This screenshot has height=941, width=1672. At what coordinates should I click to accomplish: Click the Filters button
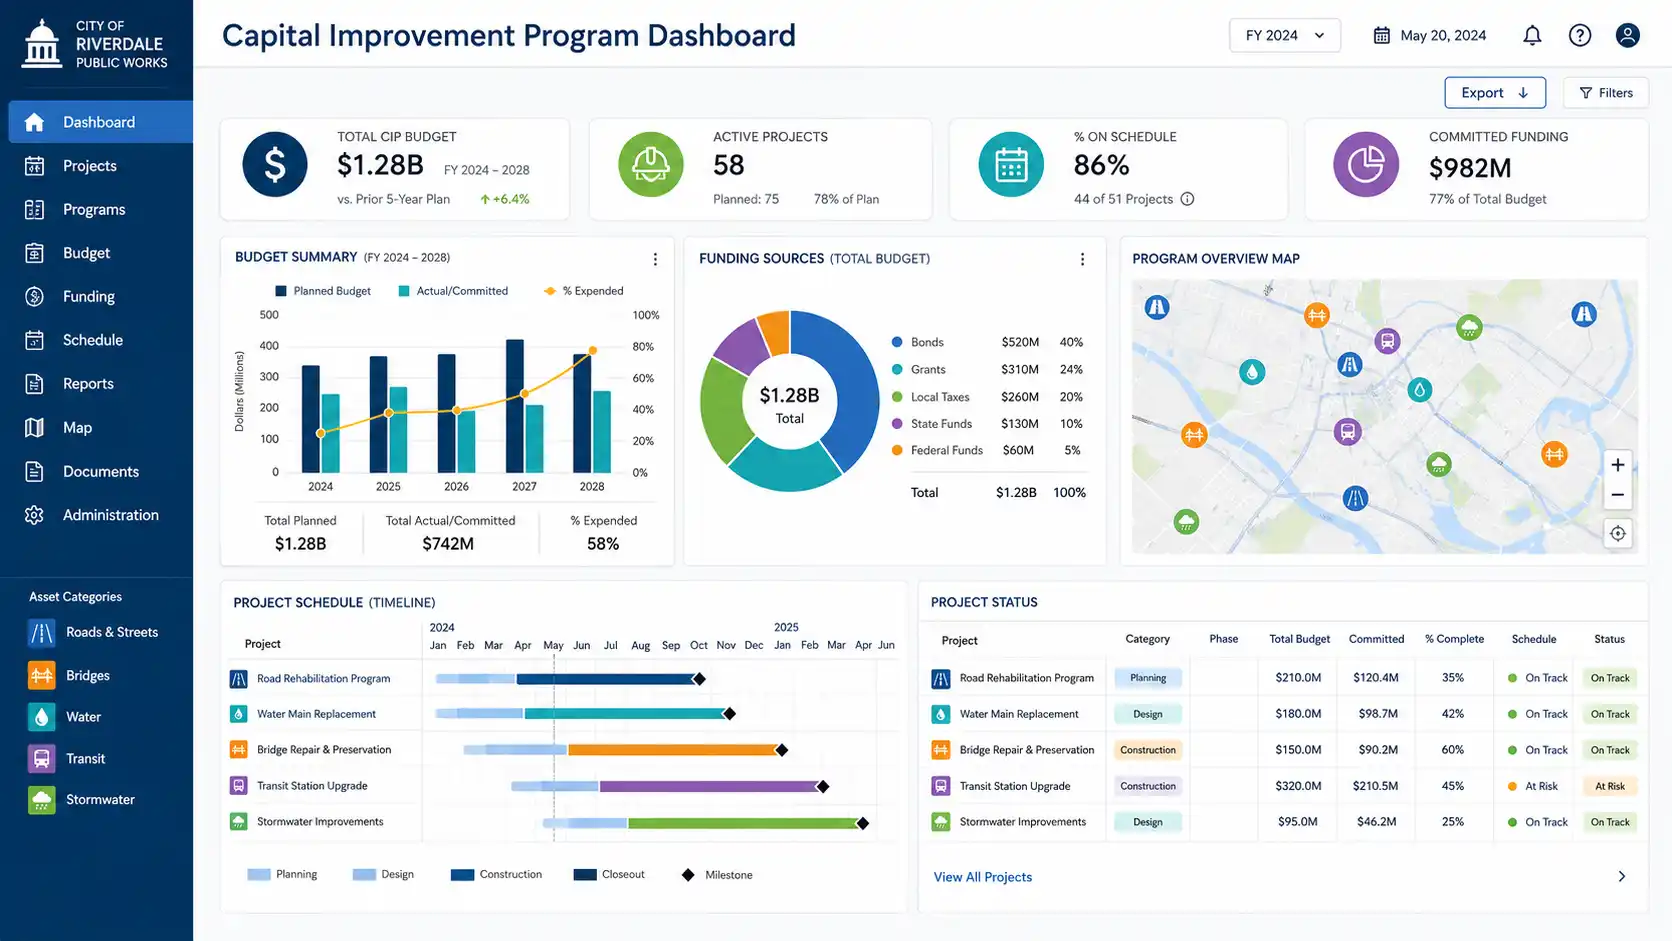tap(1606, 93)
